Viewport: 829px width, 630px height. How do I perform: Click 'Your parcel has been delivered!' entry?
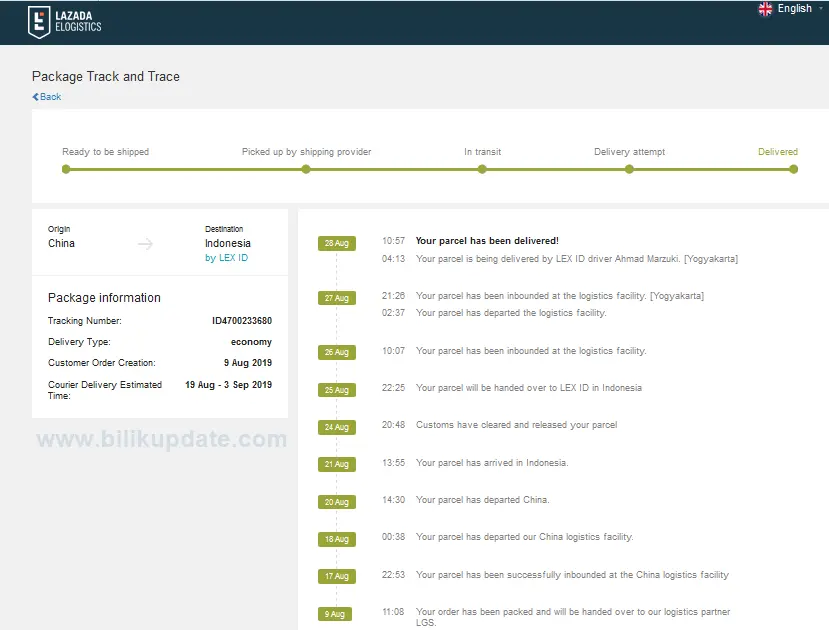487,241
